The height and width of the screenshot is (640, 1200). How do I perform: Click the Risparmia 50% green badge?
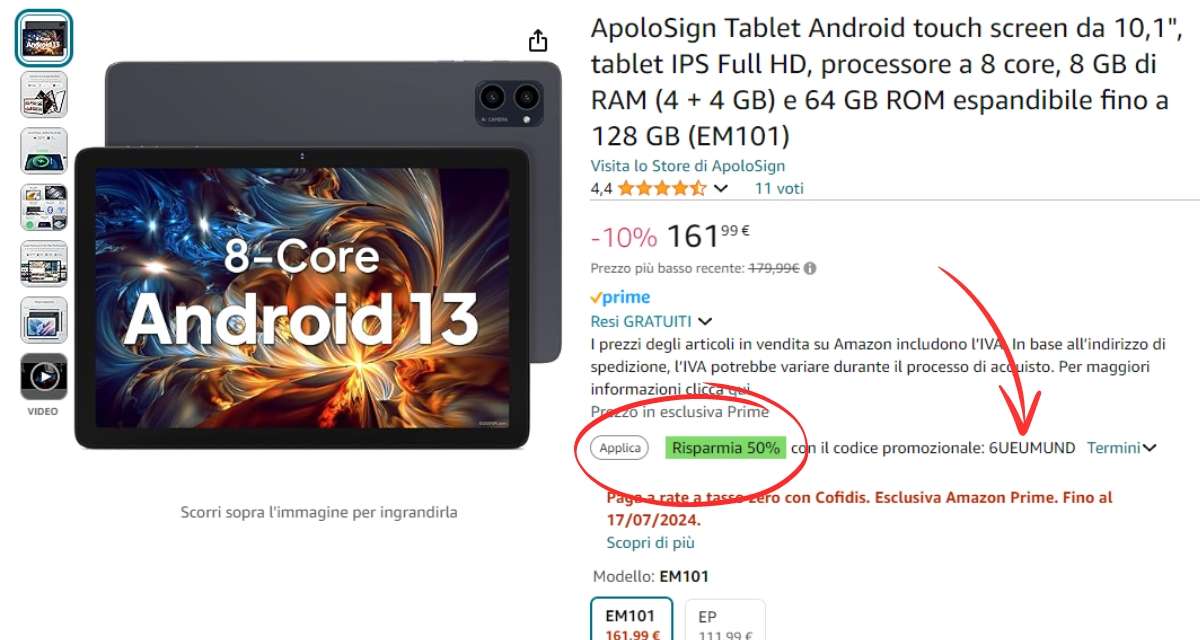pos(726,448)
